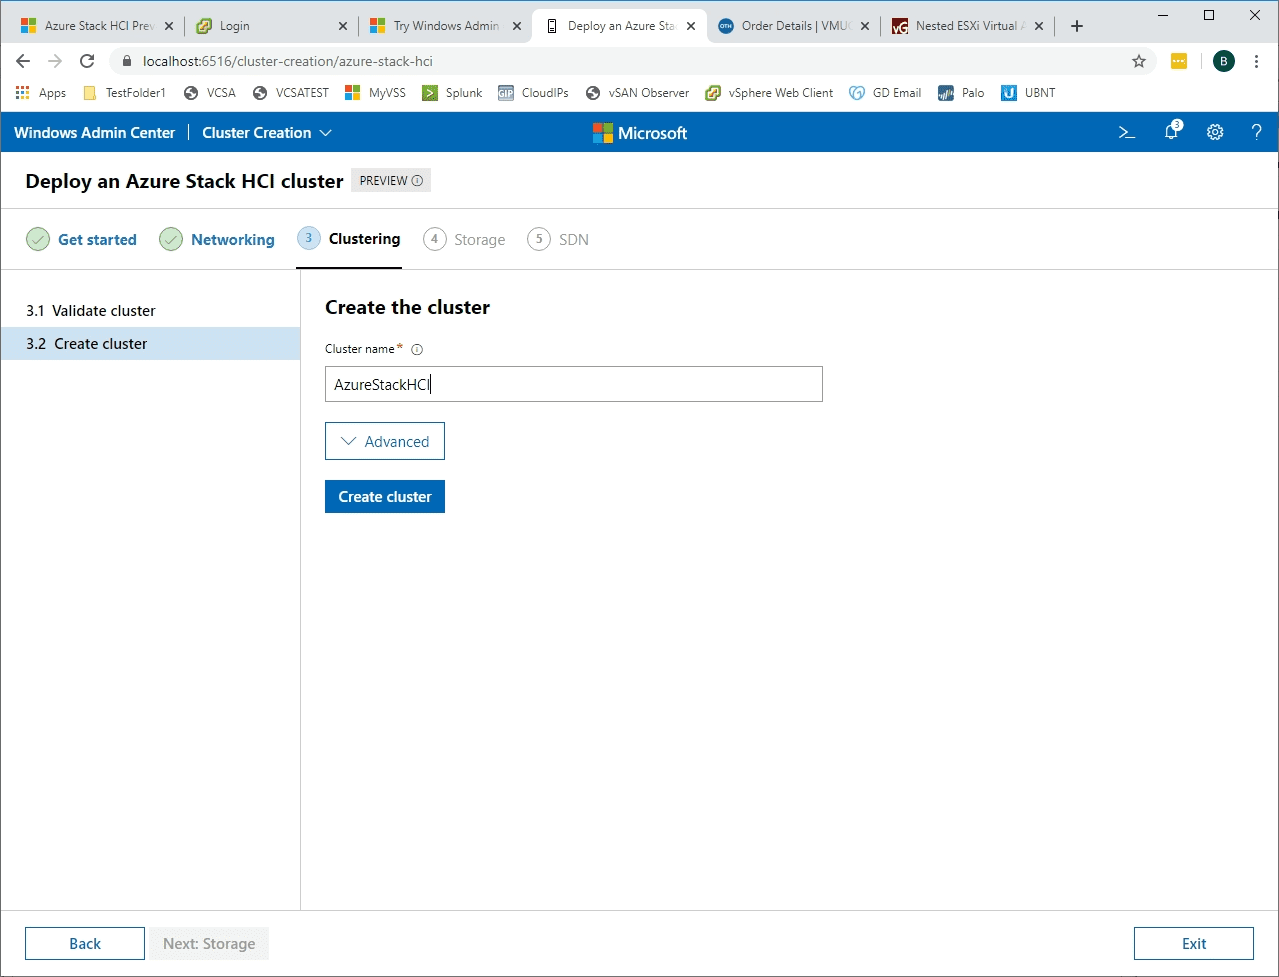Exit the cluster deployment wizard
1279x977 pixels.
pyautogui.click(x=1193, y=943)
